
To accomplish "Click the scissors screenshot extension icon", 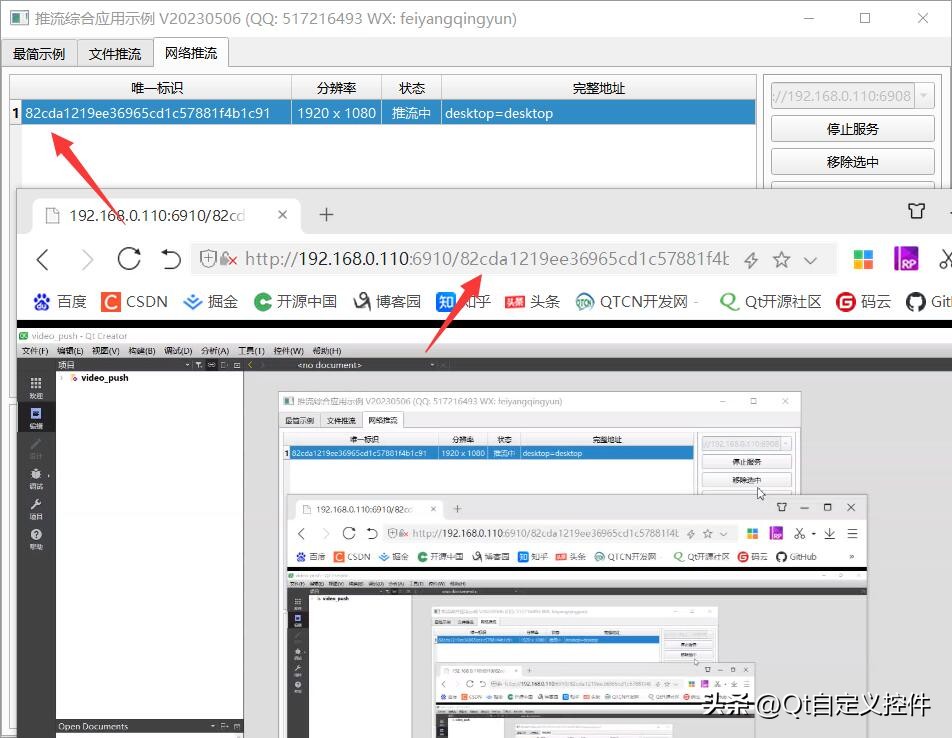I will coord(945,258).
